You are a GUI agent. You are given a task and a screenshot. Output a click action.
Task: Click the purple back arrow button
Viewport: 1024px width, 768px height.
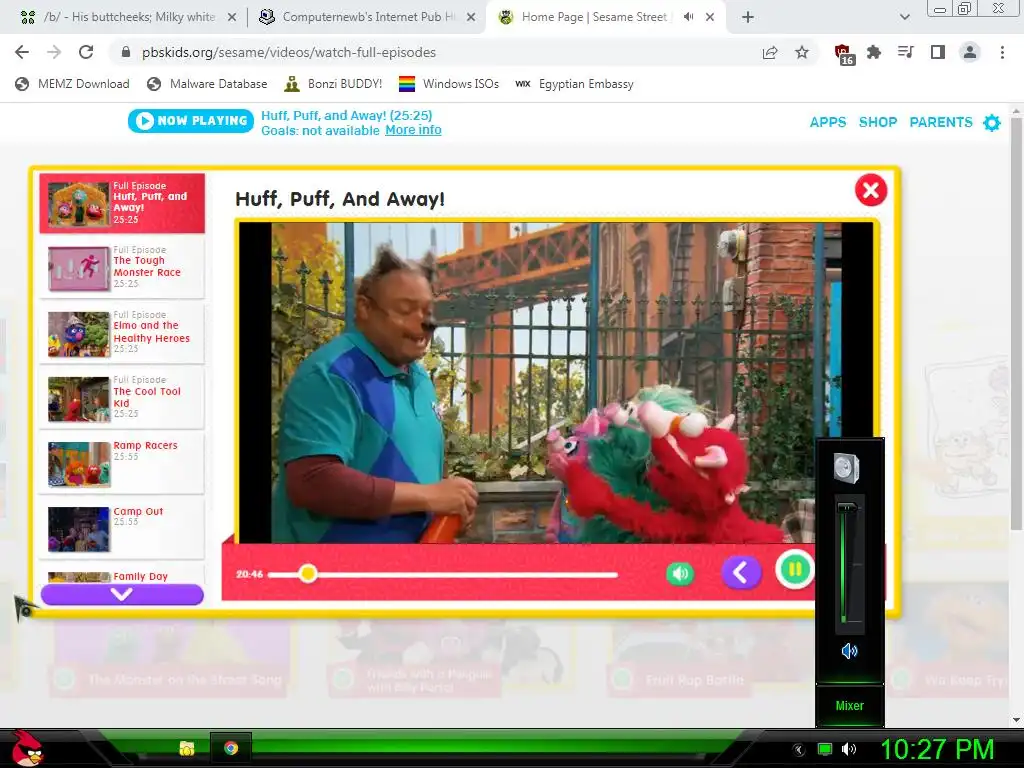(741, 573)
